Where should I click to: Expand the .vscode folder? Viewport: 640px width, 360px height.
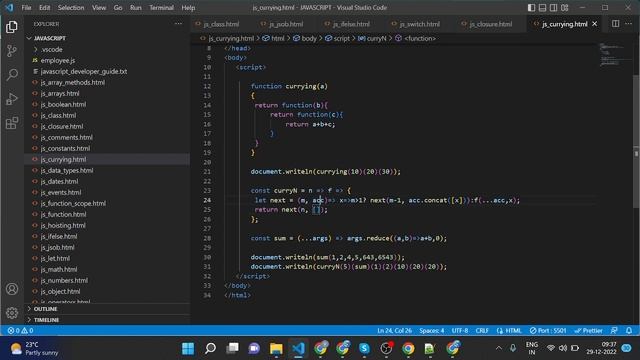pos(52,49)
